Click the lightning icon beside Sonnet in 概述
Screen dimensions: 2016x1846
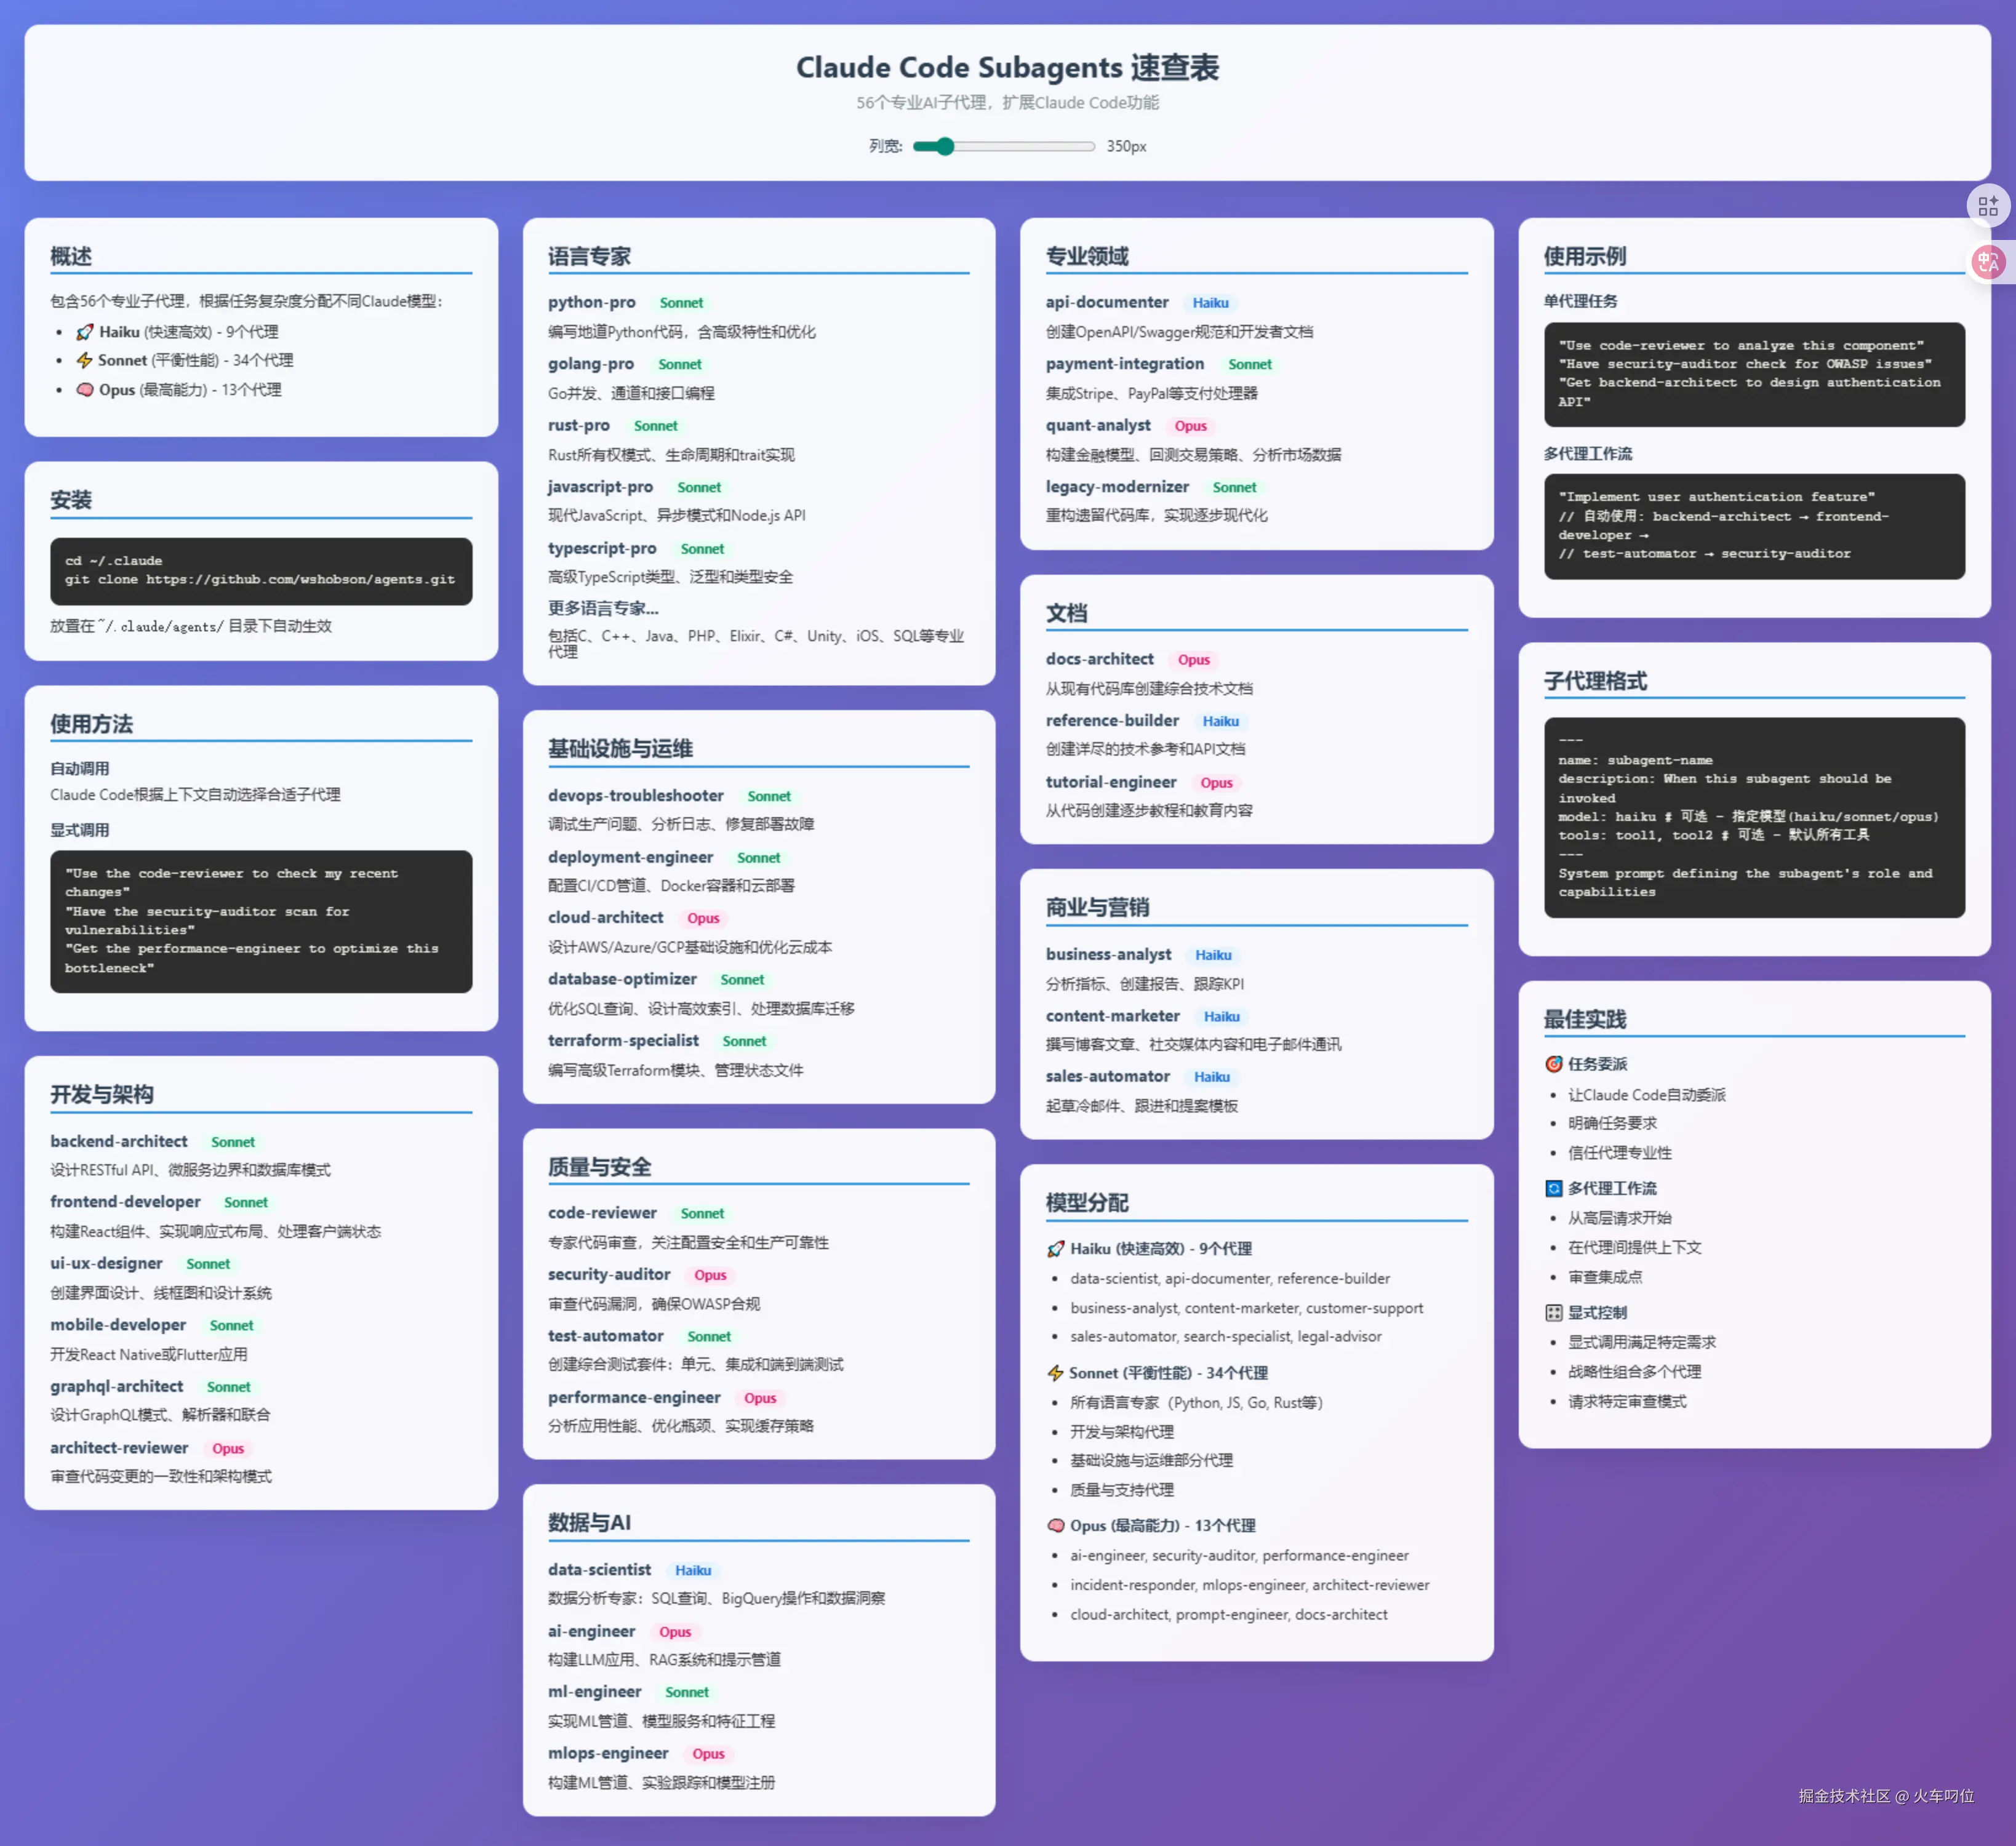click(x=85, y=360)
